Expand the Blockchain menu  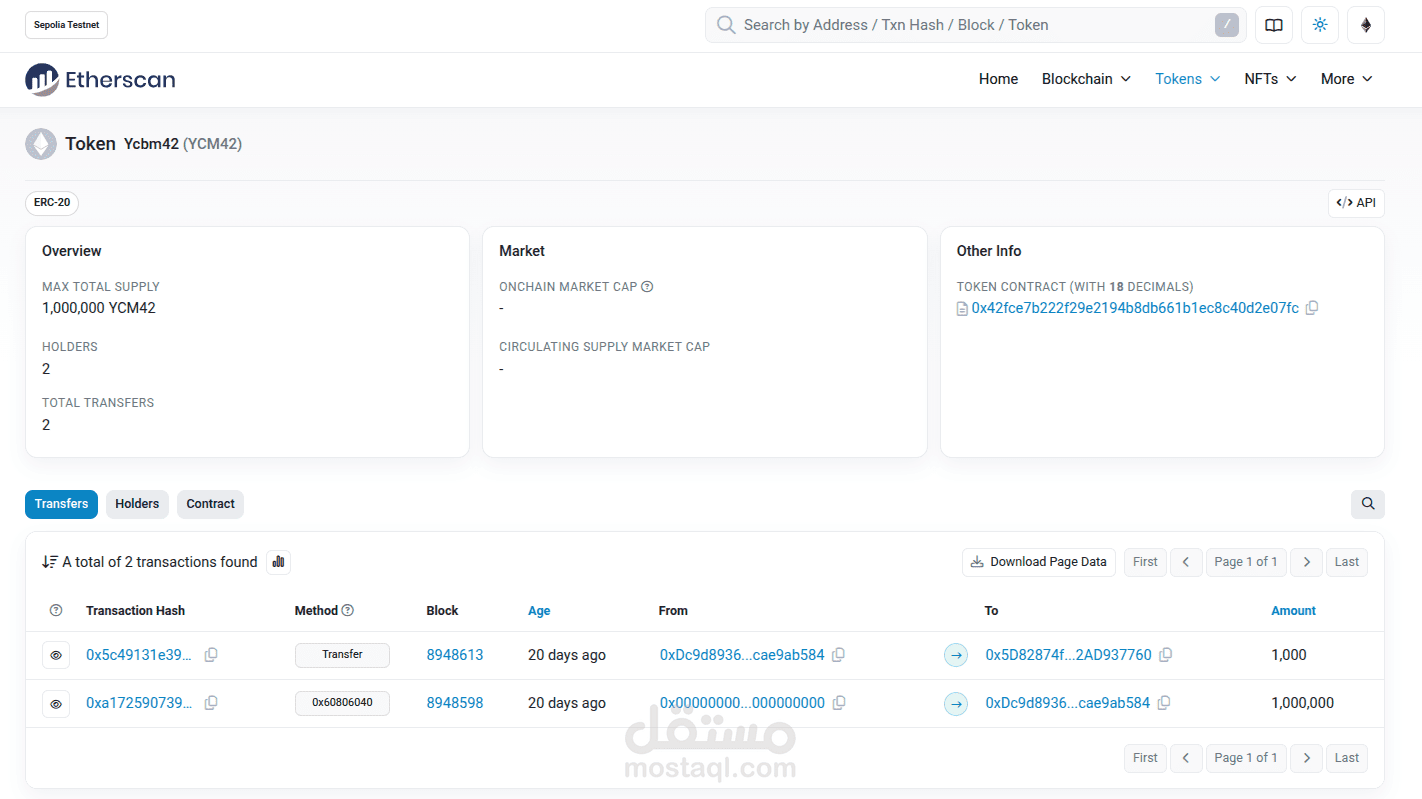point(1086,79)
